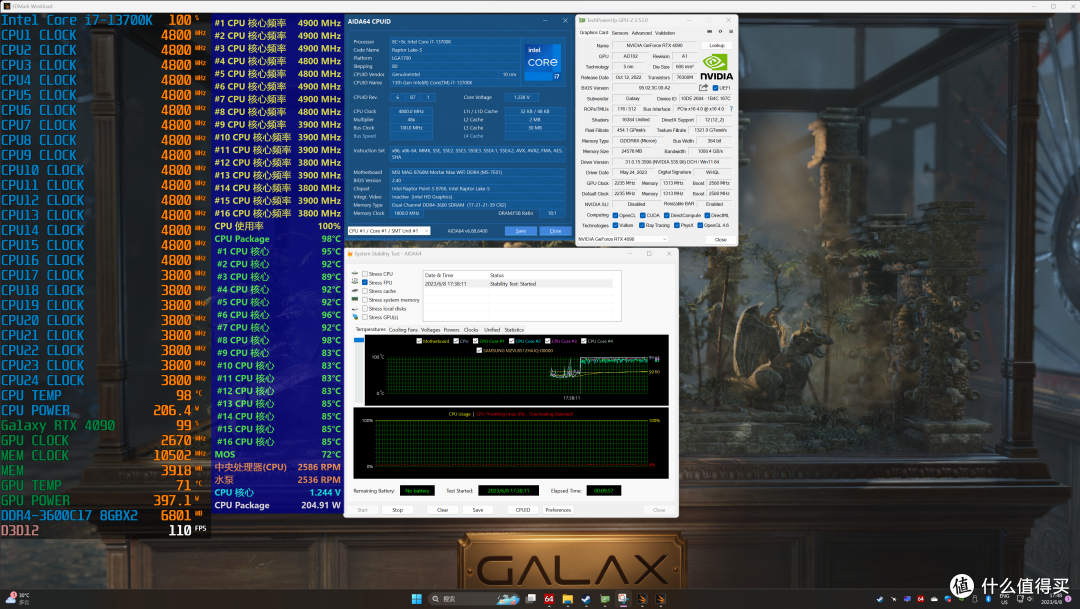Open File Explorer from the taskbar
Screen dimensions: 1080x609
[568, 599]
